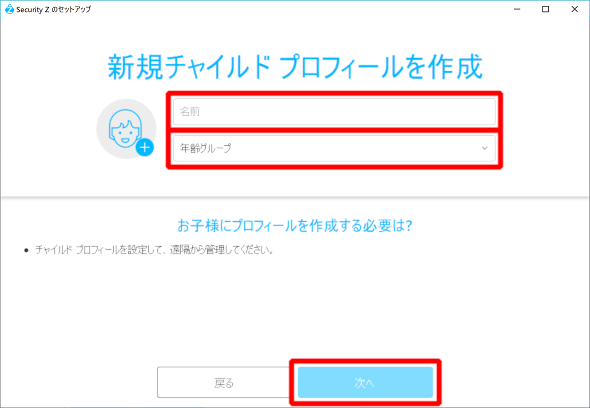Click the bullet dot before チャイルド プロフィール text
This screenshot has width=590, height=408.
point(26,250)
